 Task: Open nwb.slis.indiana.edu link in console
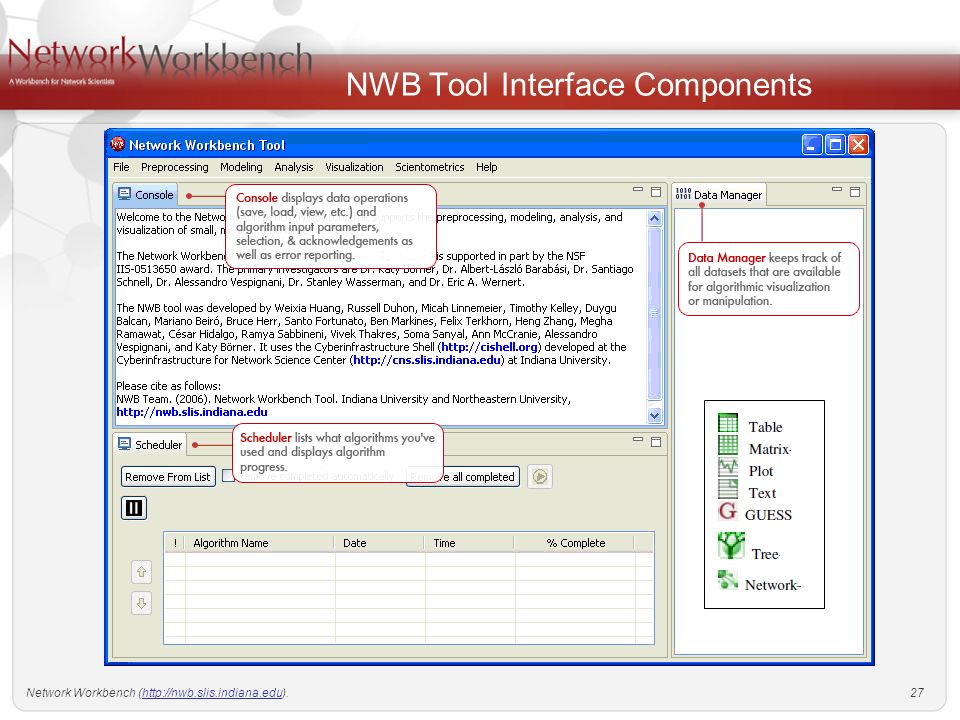pyautogui.click(x=192, y=412)
